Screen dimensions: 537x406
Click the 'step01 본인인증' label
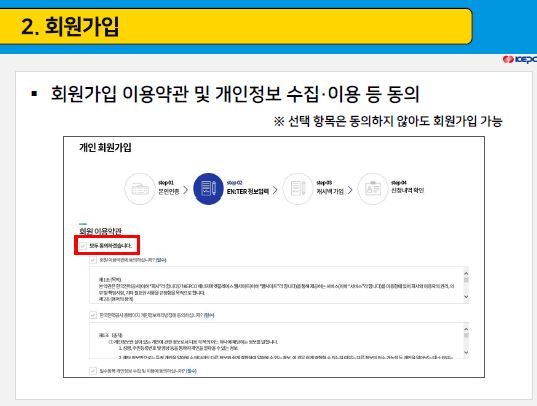click(168, 187)
